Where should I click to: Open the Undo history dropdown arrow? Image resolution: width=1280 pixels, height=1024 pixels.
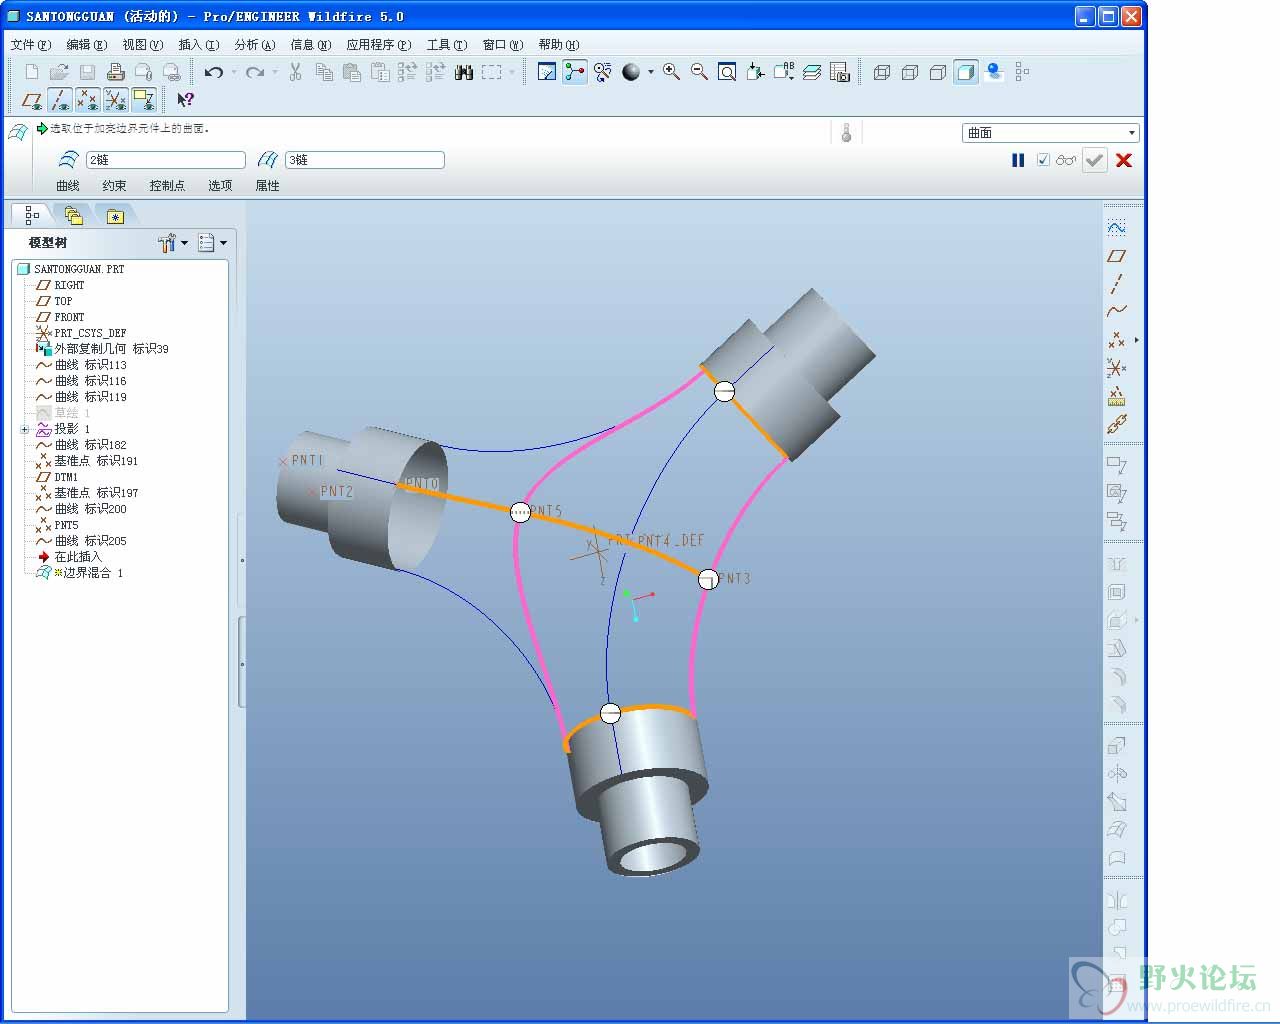click(234, 72)
